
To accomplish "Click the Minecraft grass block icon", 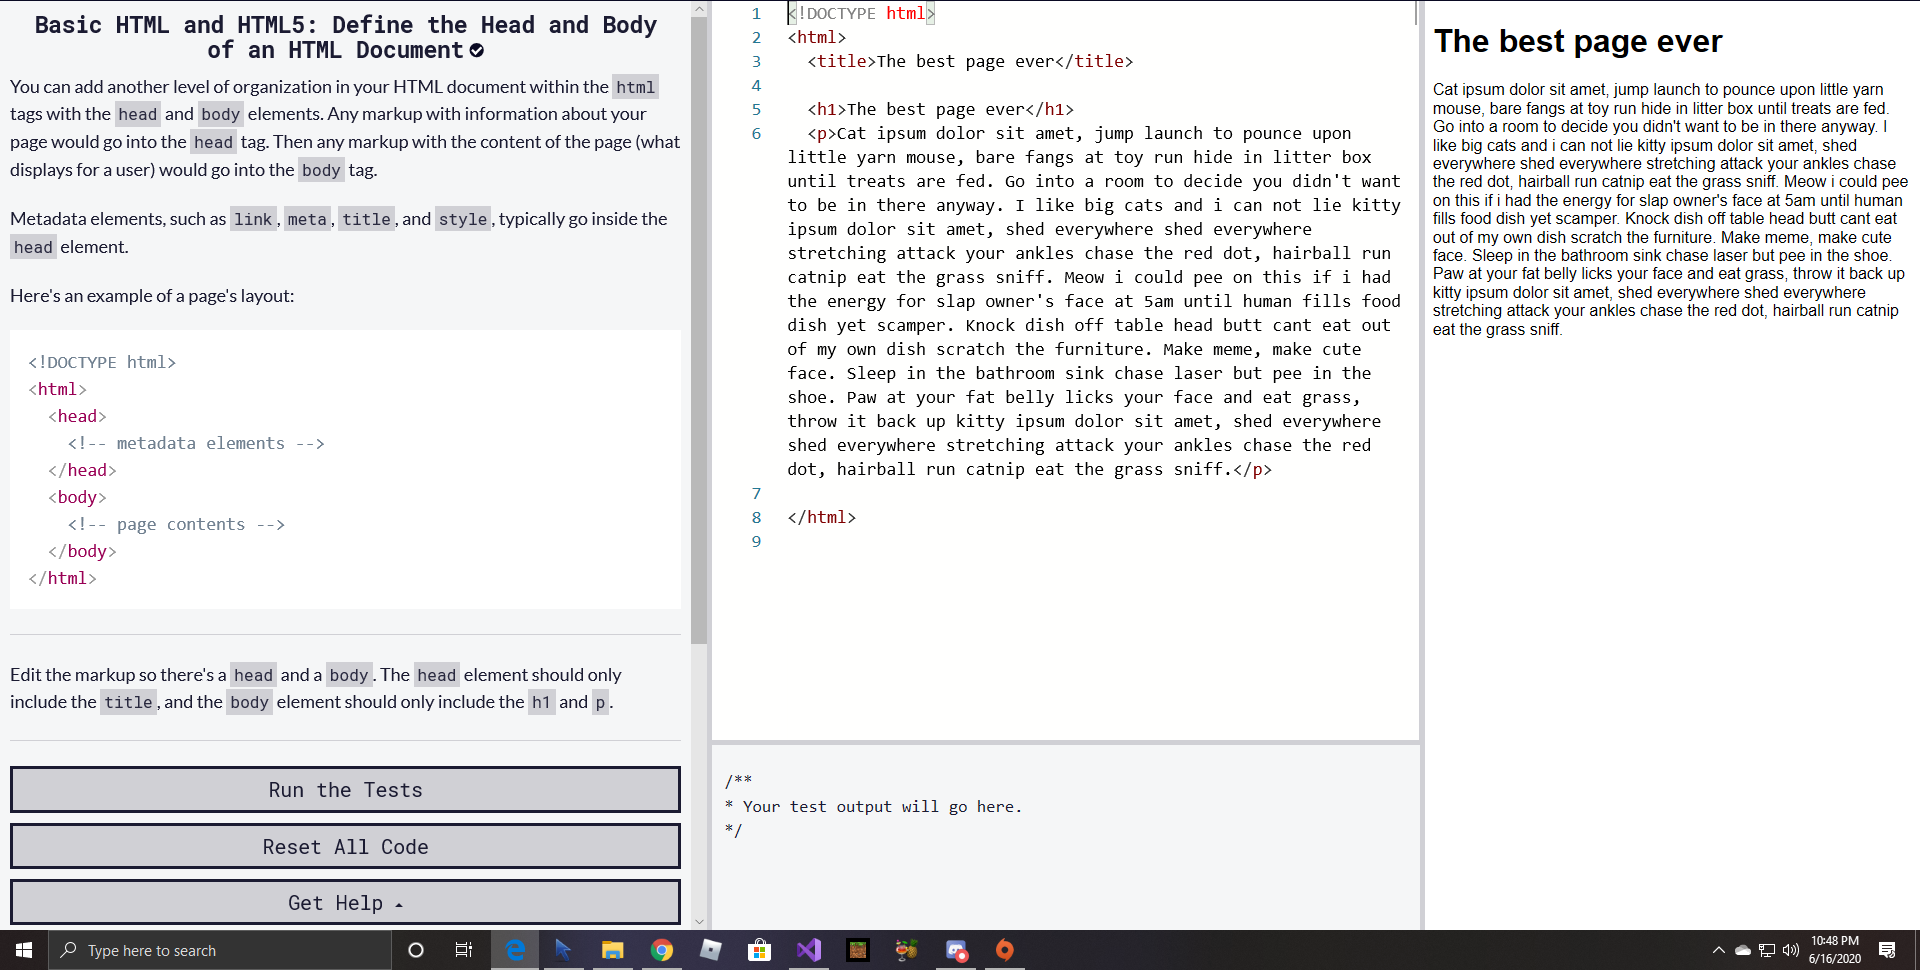I will tap(858, 950).
